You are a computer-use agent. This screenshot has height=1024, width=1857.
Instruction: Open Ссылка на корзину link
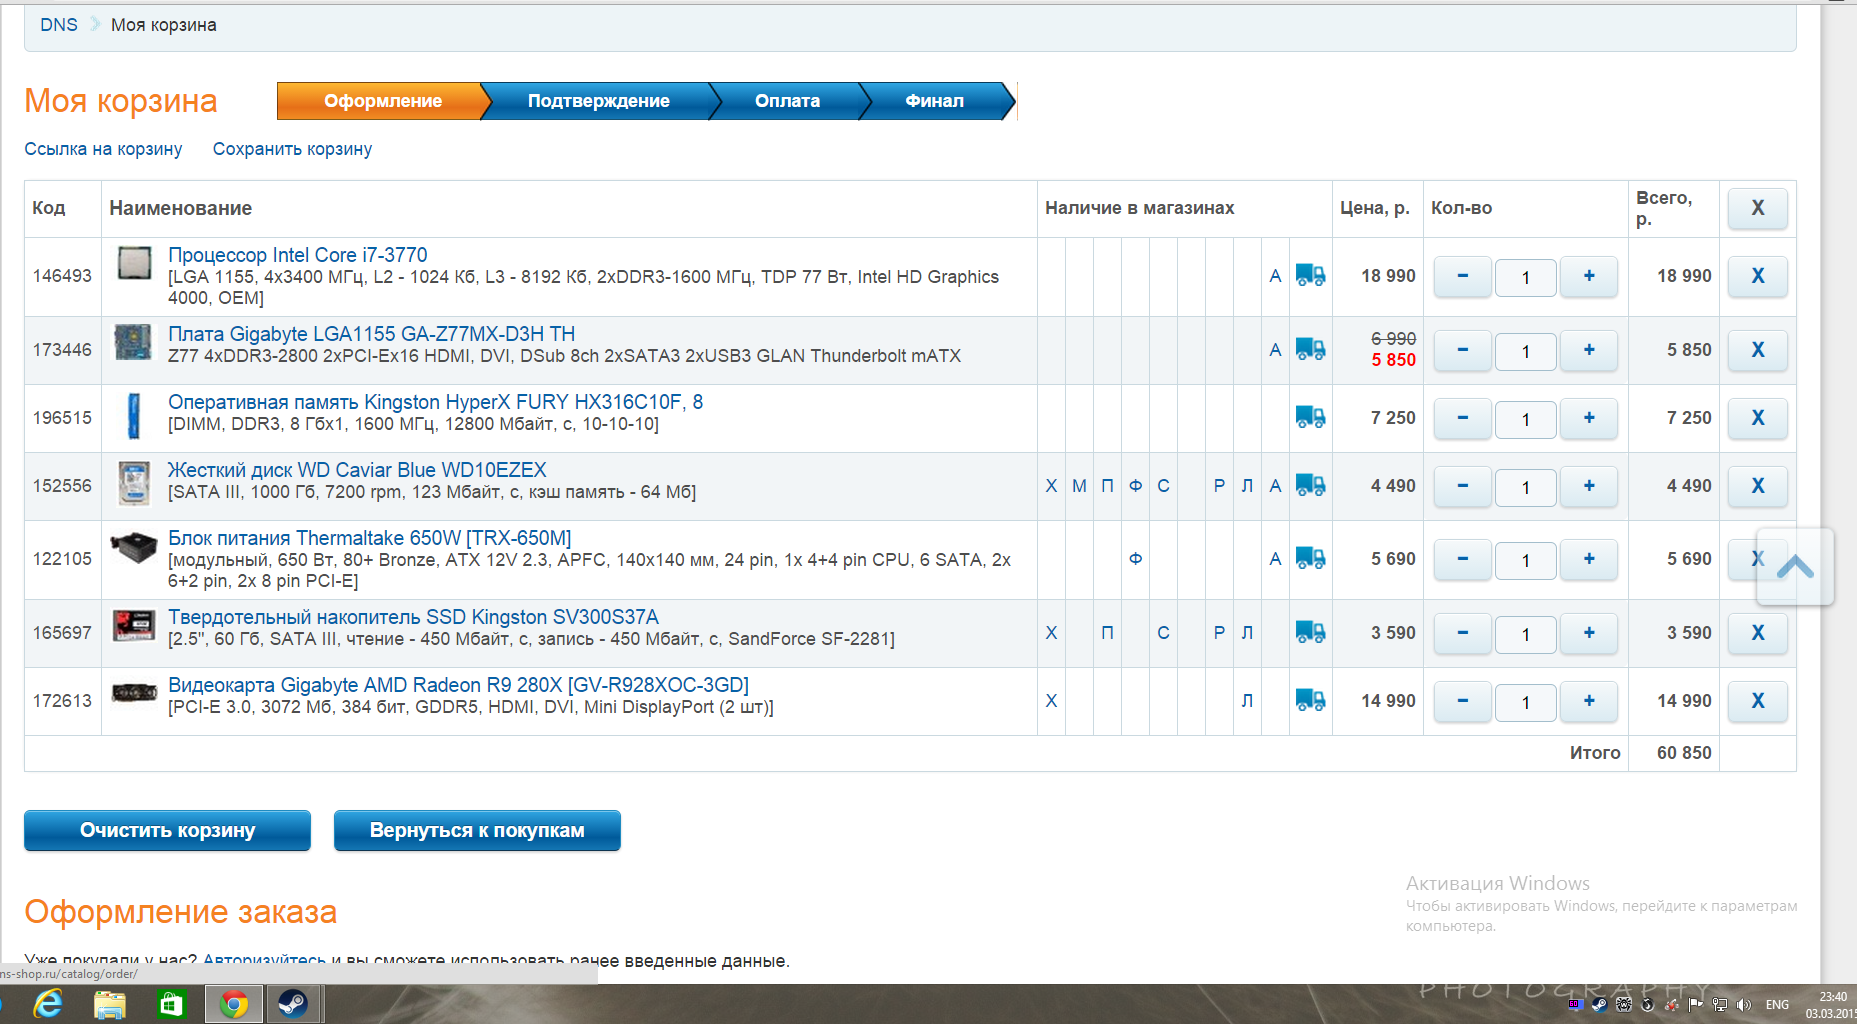pyautogui.click(x=103, y=149)
